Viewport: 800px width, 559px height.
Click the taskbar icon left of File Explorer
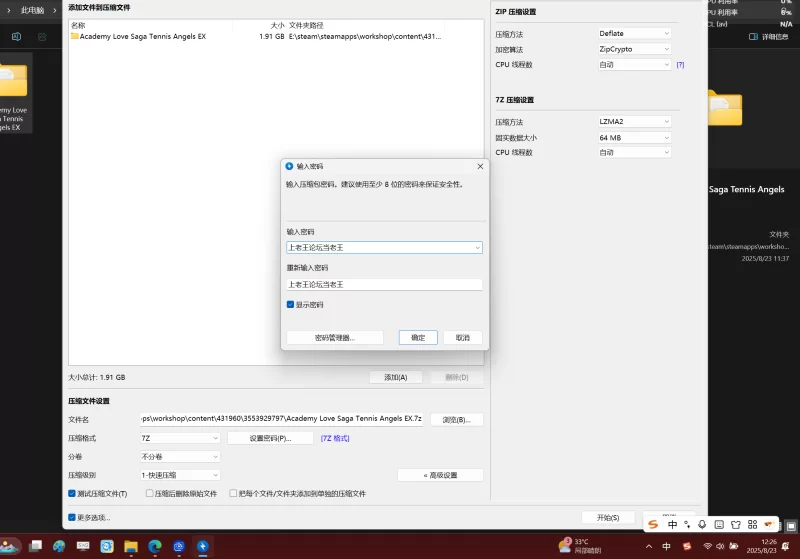[107, 546]
